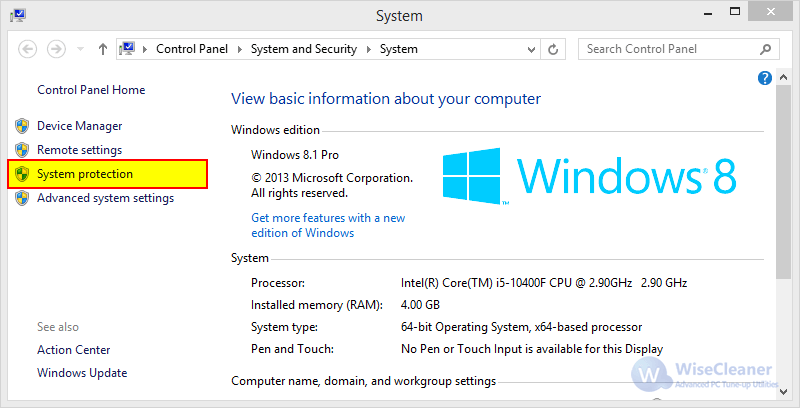
Task: Go to Control Panel Home
Action: (91, 90)
